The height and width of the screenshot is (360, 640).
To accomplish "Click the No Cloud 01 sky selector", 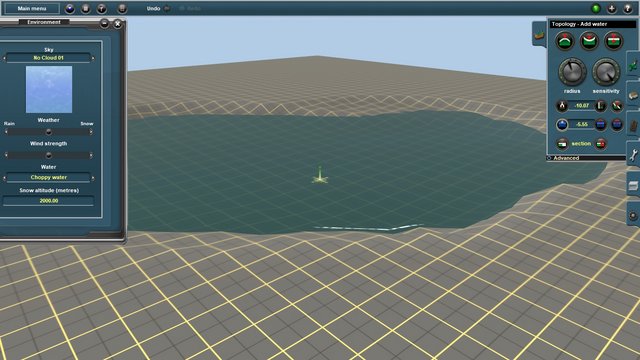I will (x=49, y=58).
